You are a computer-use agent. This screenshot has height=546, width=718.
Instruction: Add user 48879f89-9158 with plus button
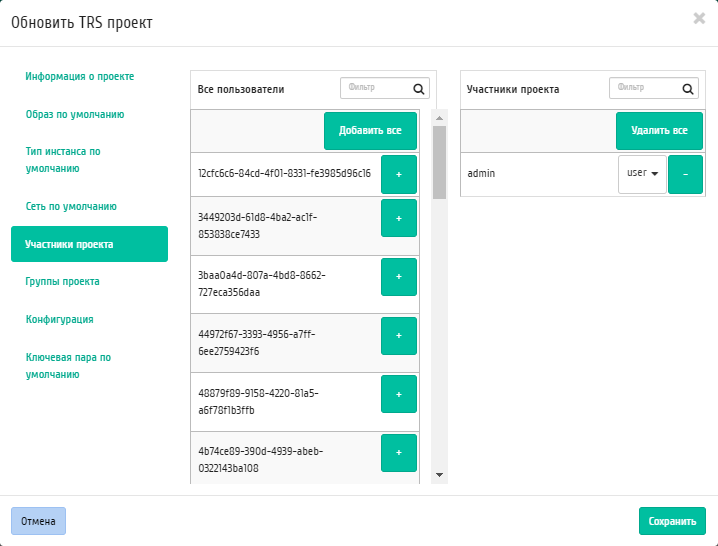click(x=399, y=395)
